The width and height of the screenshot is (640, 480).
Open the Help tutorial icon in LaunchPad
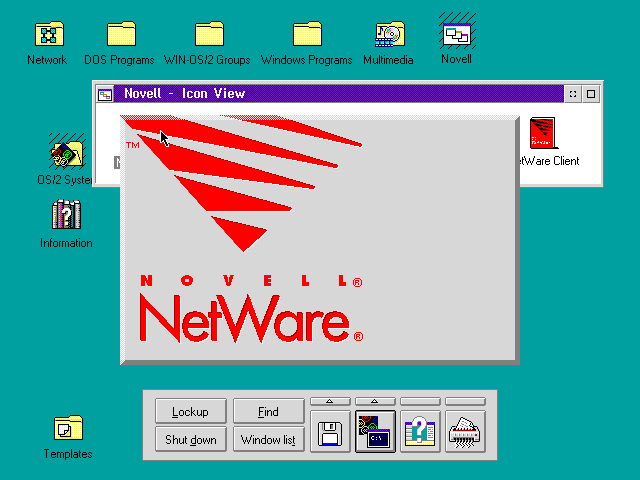pyautogui.click(x=420, y=432)
